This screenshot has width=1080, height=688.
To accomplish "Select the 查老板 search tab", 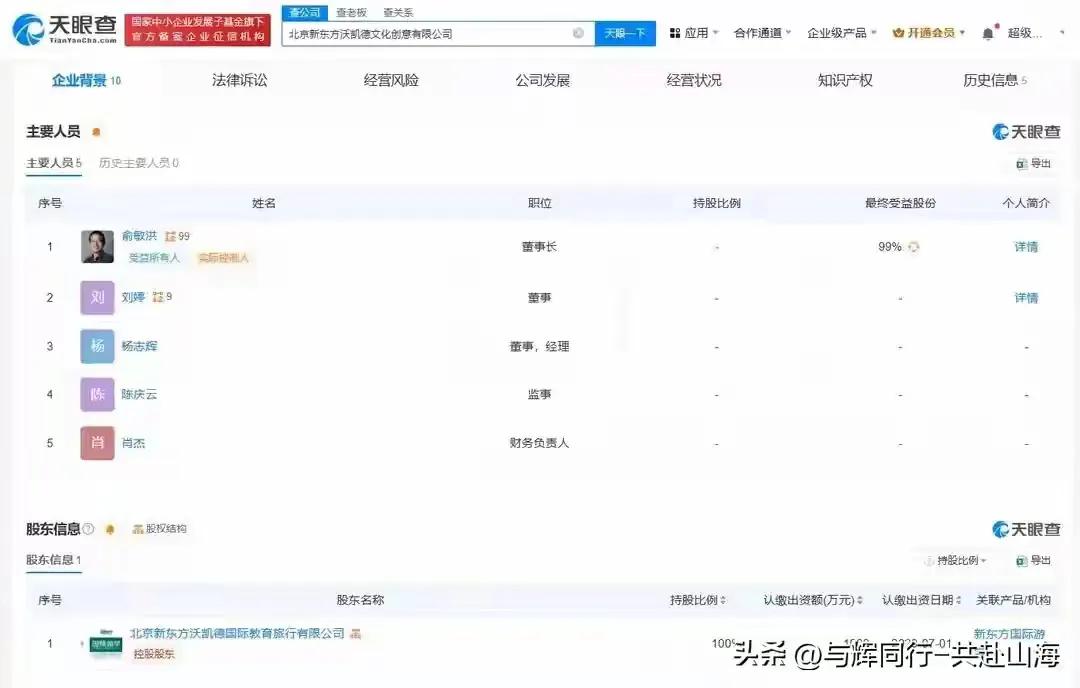I will pyautogui.click(x=351, y=12).
